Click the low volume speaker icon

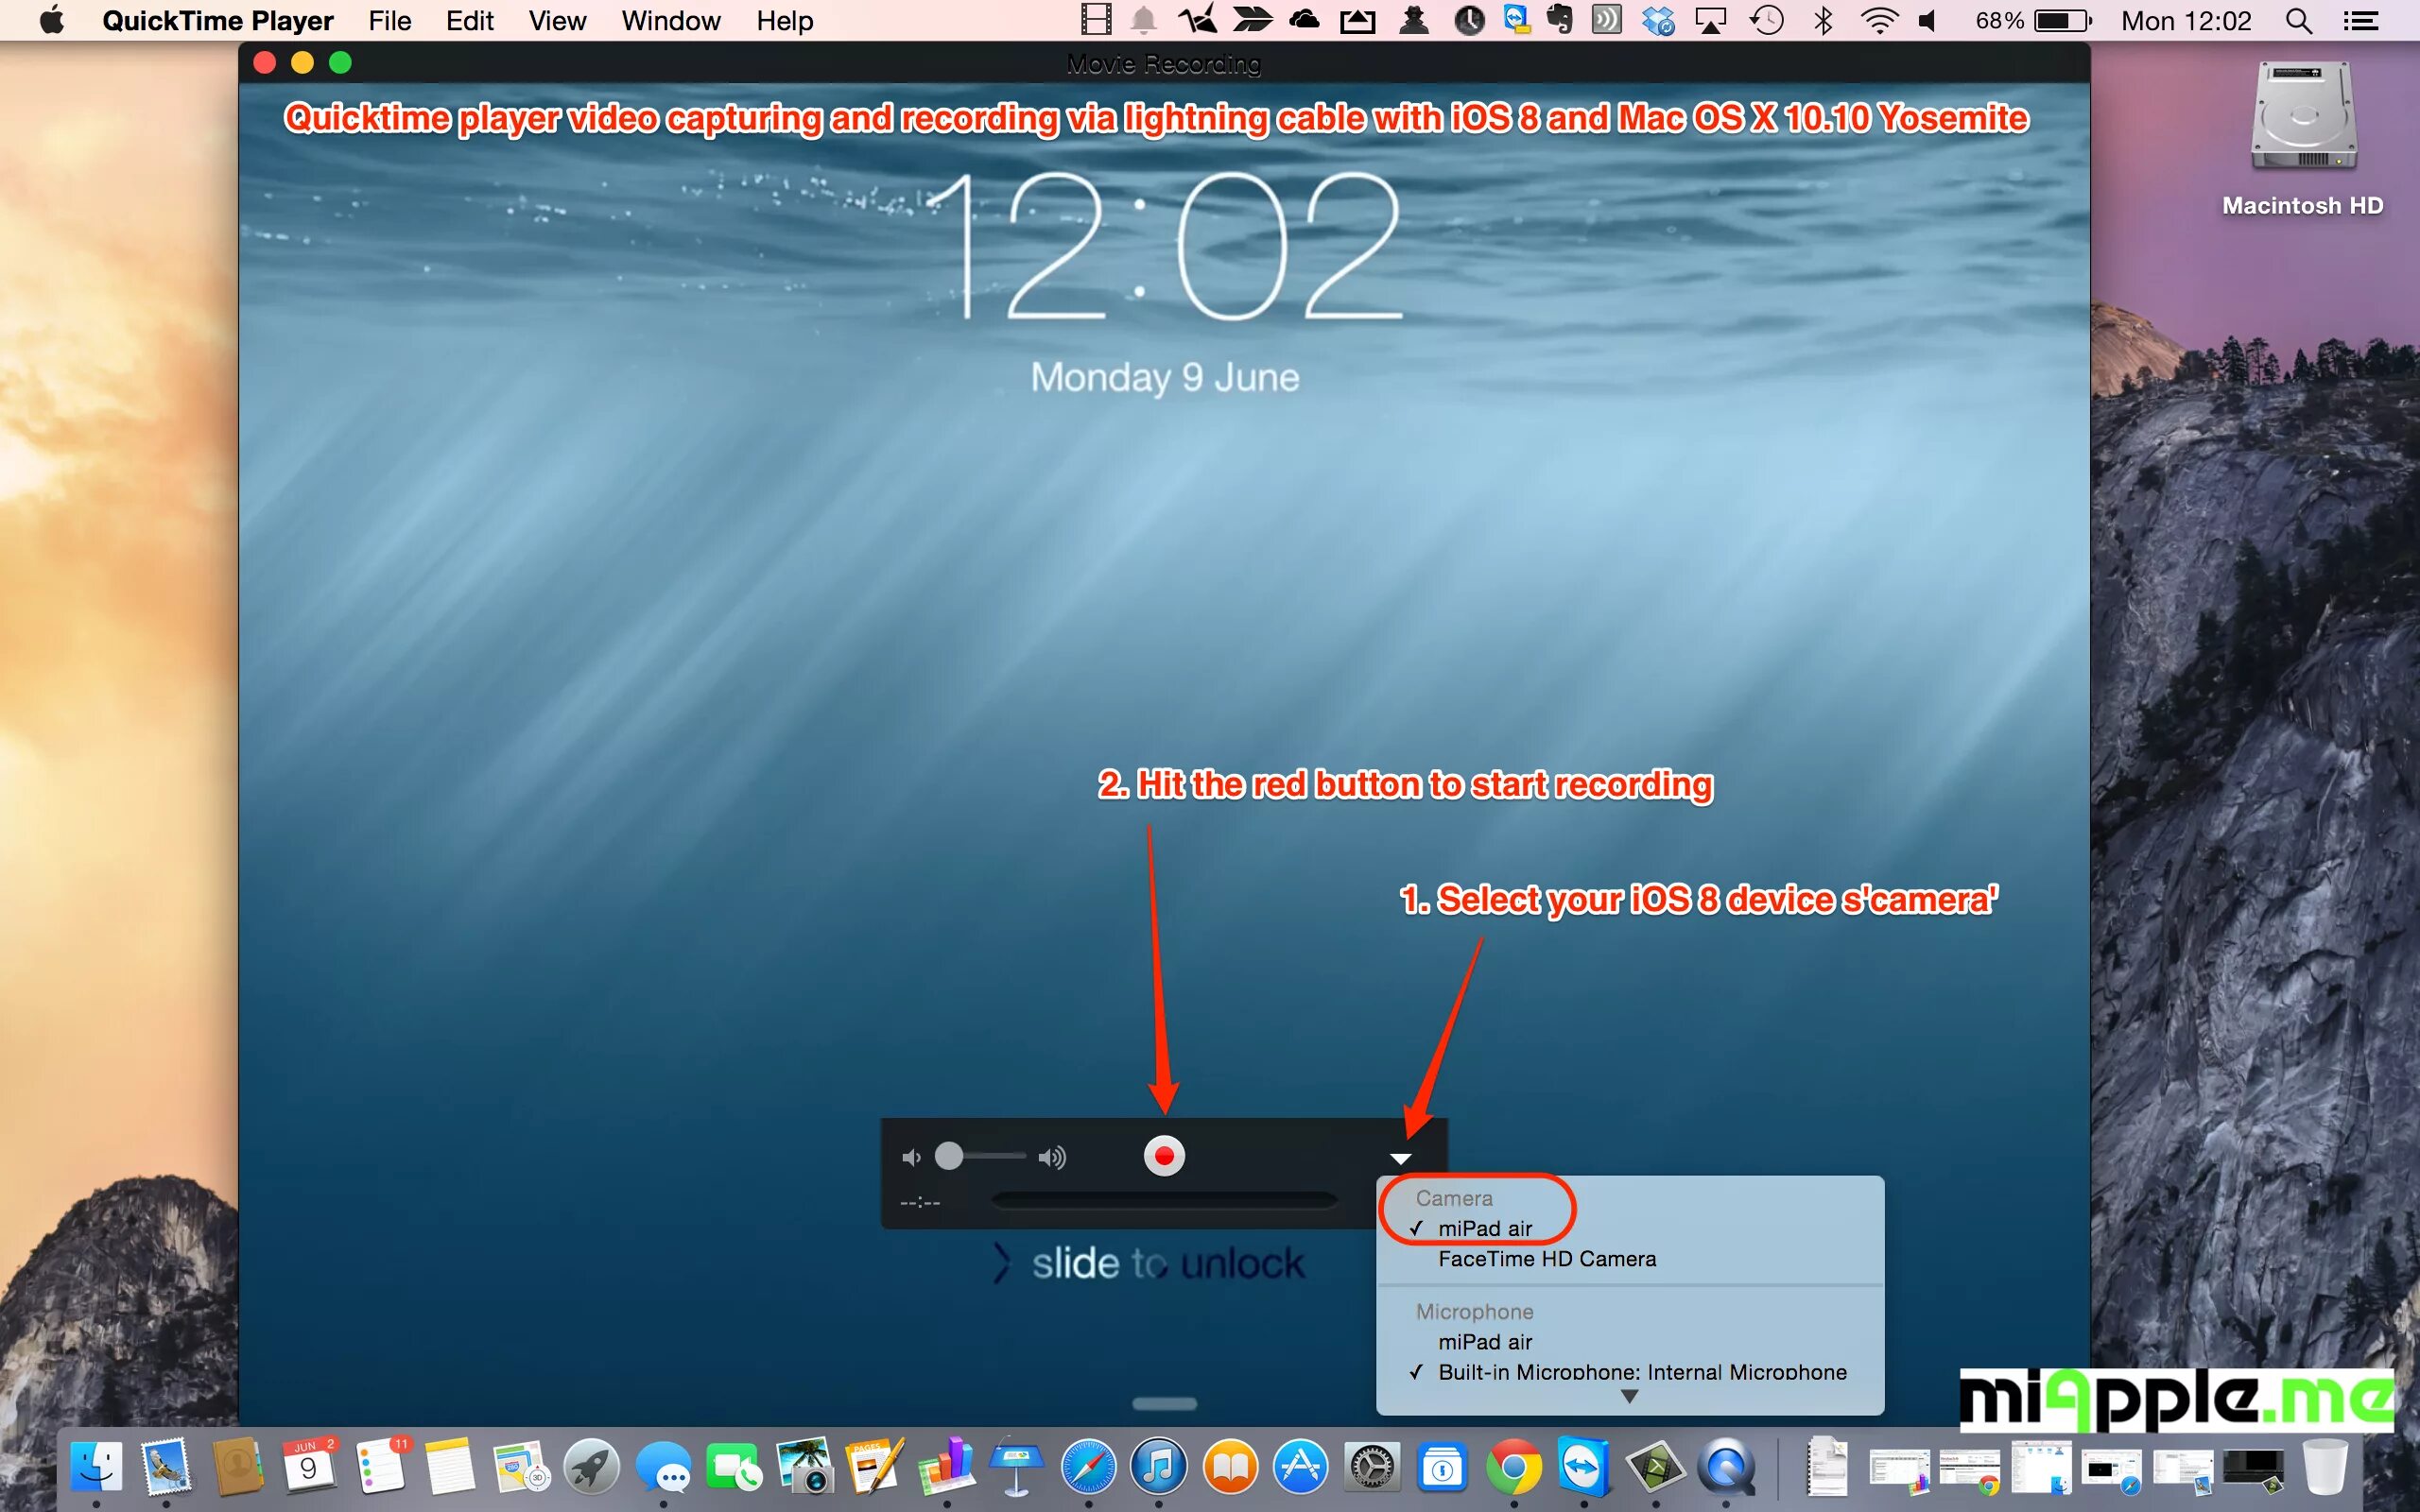click(911, 1157)
